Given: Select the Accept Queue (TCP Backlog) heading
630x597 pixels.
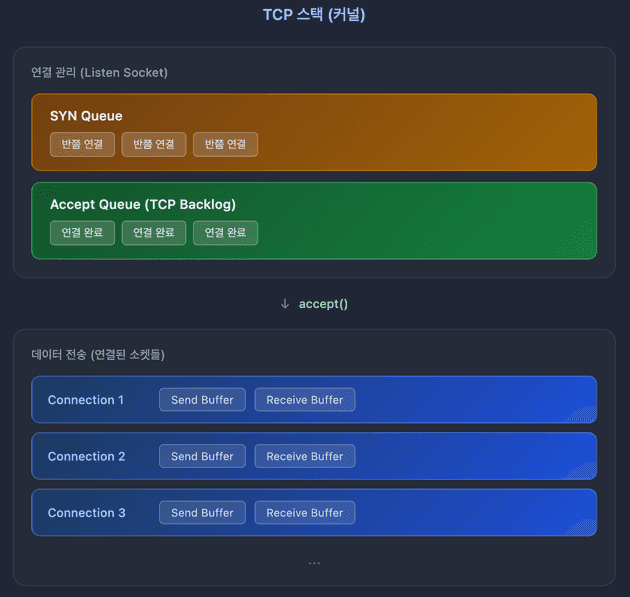Looking at the screenshot, I should pyautogui.click(x=143, y=204).
